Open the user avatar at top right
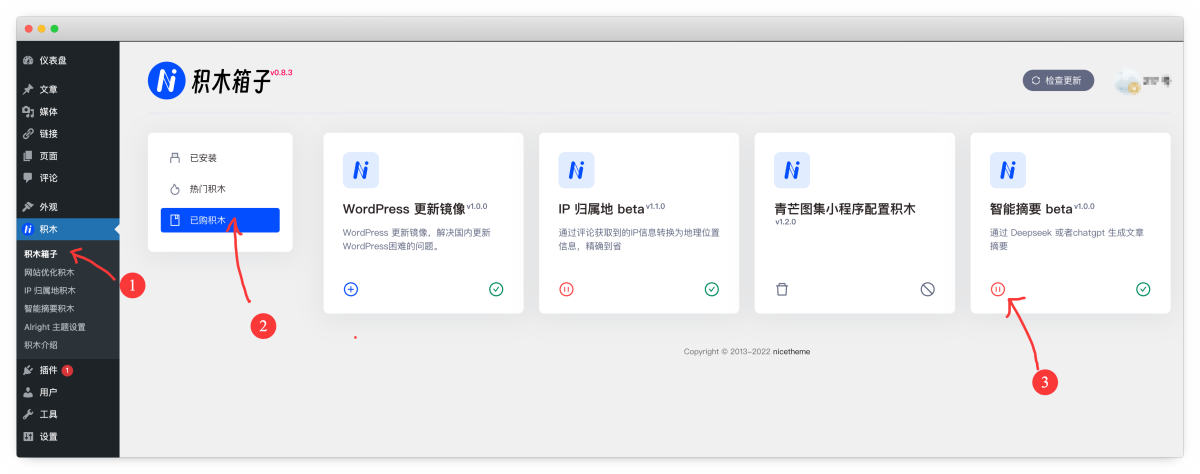 coord(1128,81)
